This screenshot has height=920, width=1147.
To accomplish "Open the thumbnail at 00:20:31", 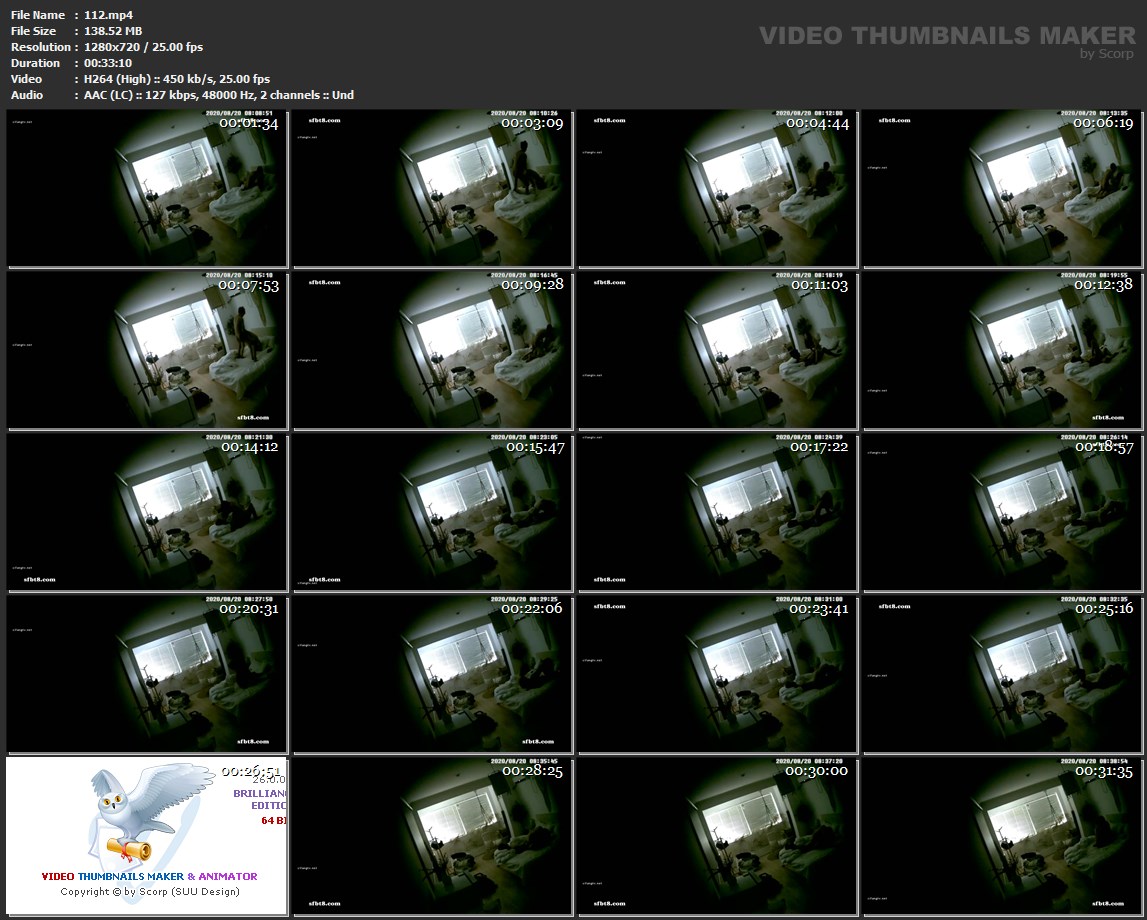I will pos(147,674).
